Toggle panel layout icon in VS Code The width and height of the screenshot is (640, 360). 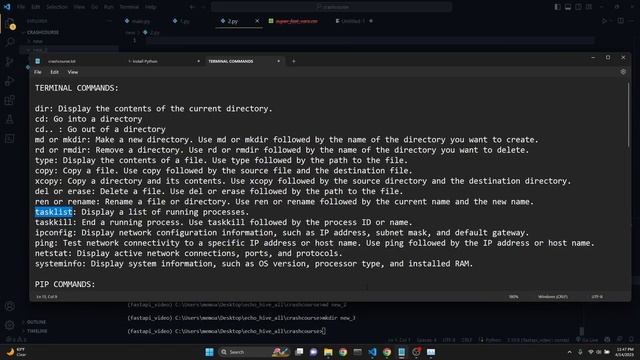(x=568, y=7)
